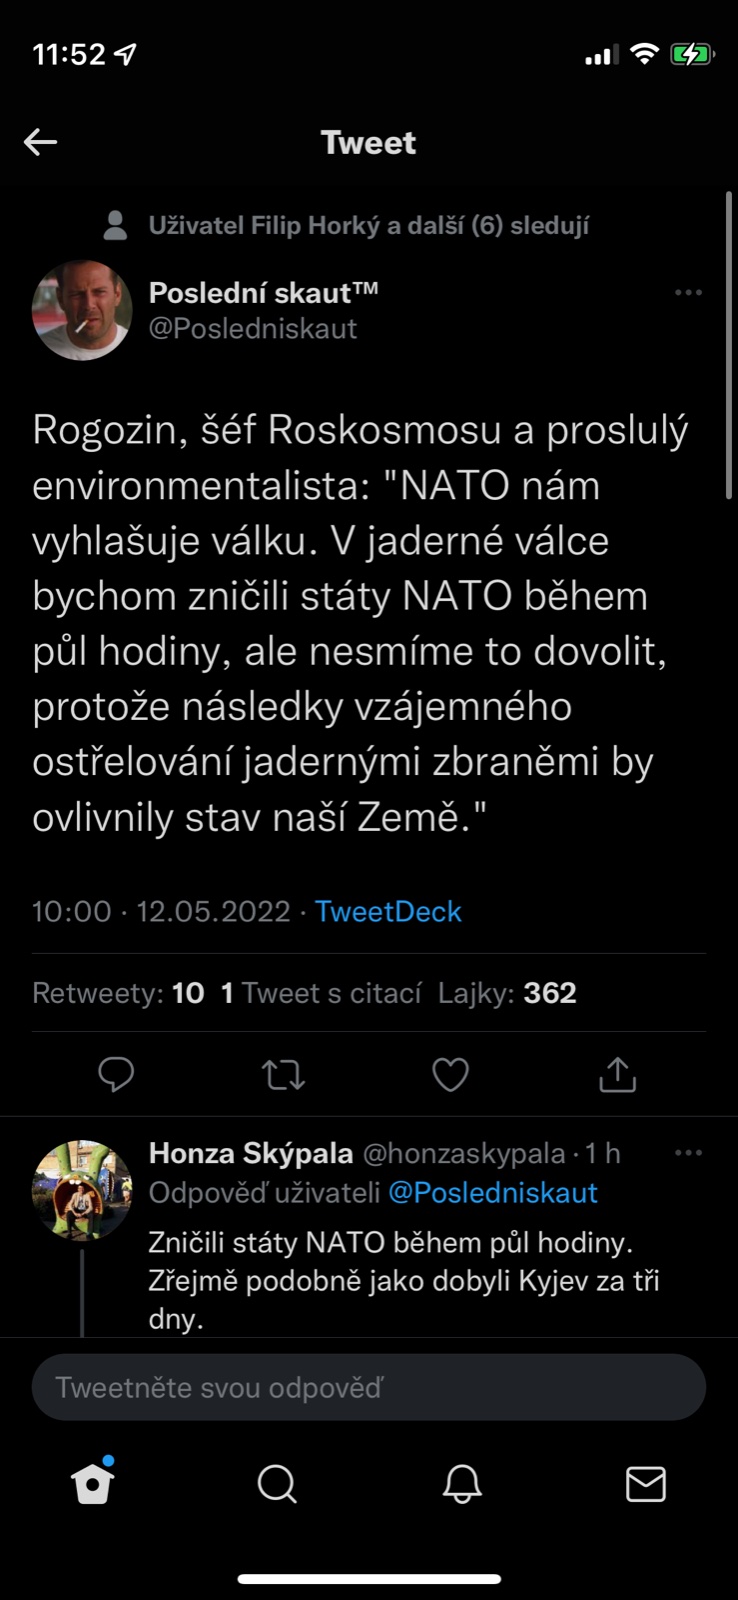Open the 1 Tweet s citací list

click(321, 993)
